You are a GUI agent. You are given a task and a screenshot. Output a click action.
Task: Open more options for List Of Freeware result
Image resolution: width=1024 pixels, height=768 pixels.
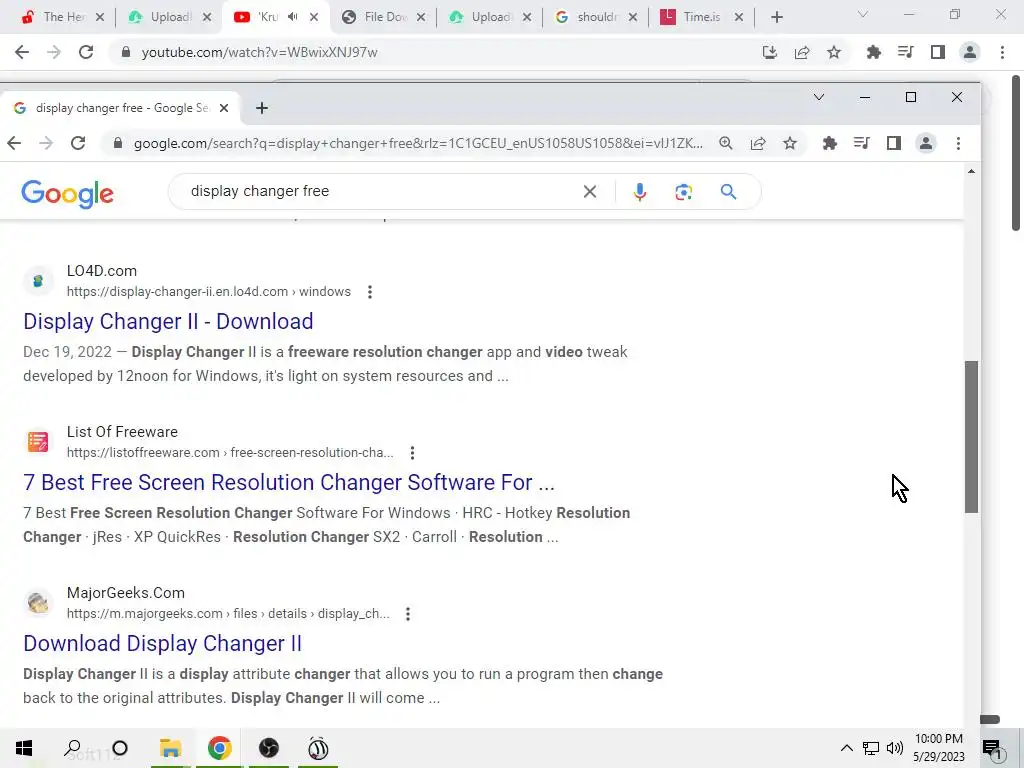[x=412, y=453]
